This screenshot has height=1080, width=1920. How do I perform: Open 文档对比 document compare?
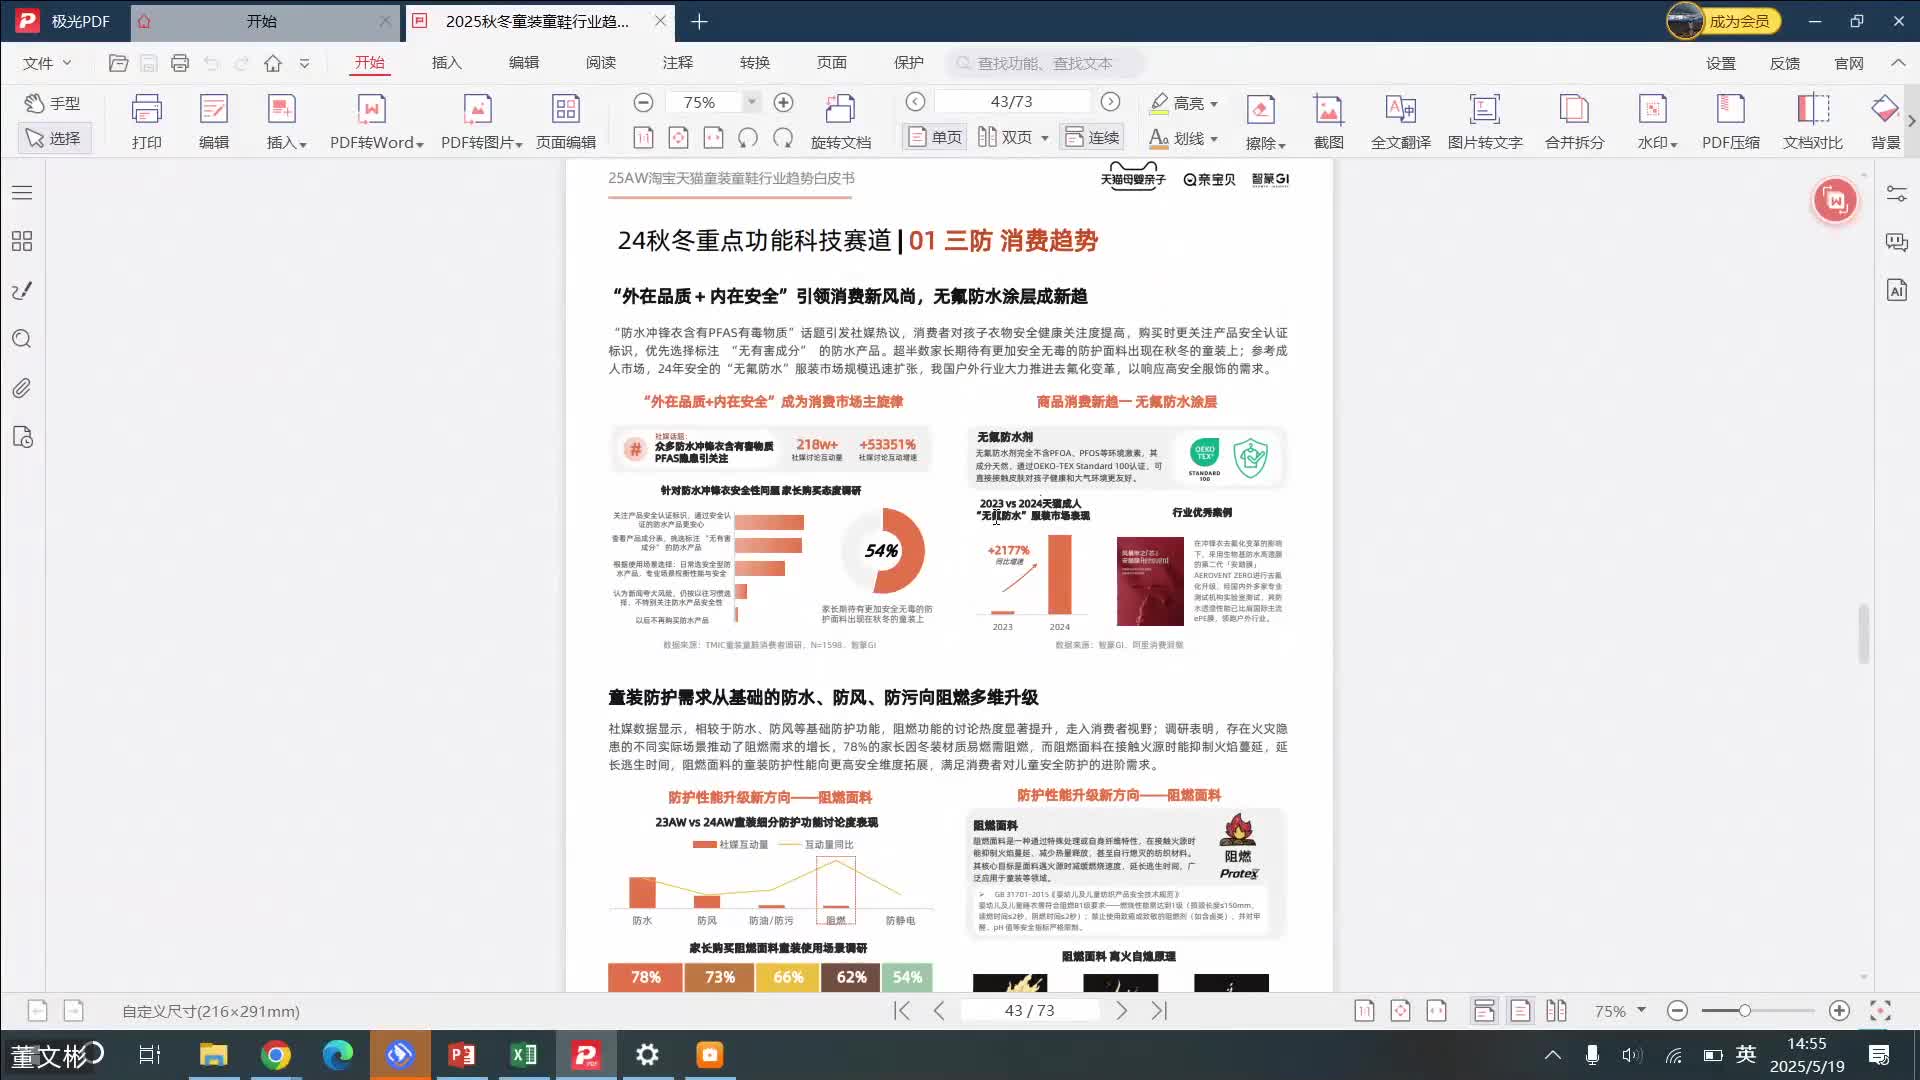pyautogui.click(x=1815, y=120)
